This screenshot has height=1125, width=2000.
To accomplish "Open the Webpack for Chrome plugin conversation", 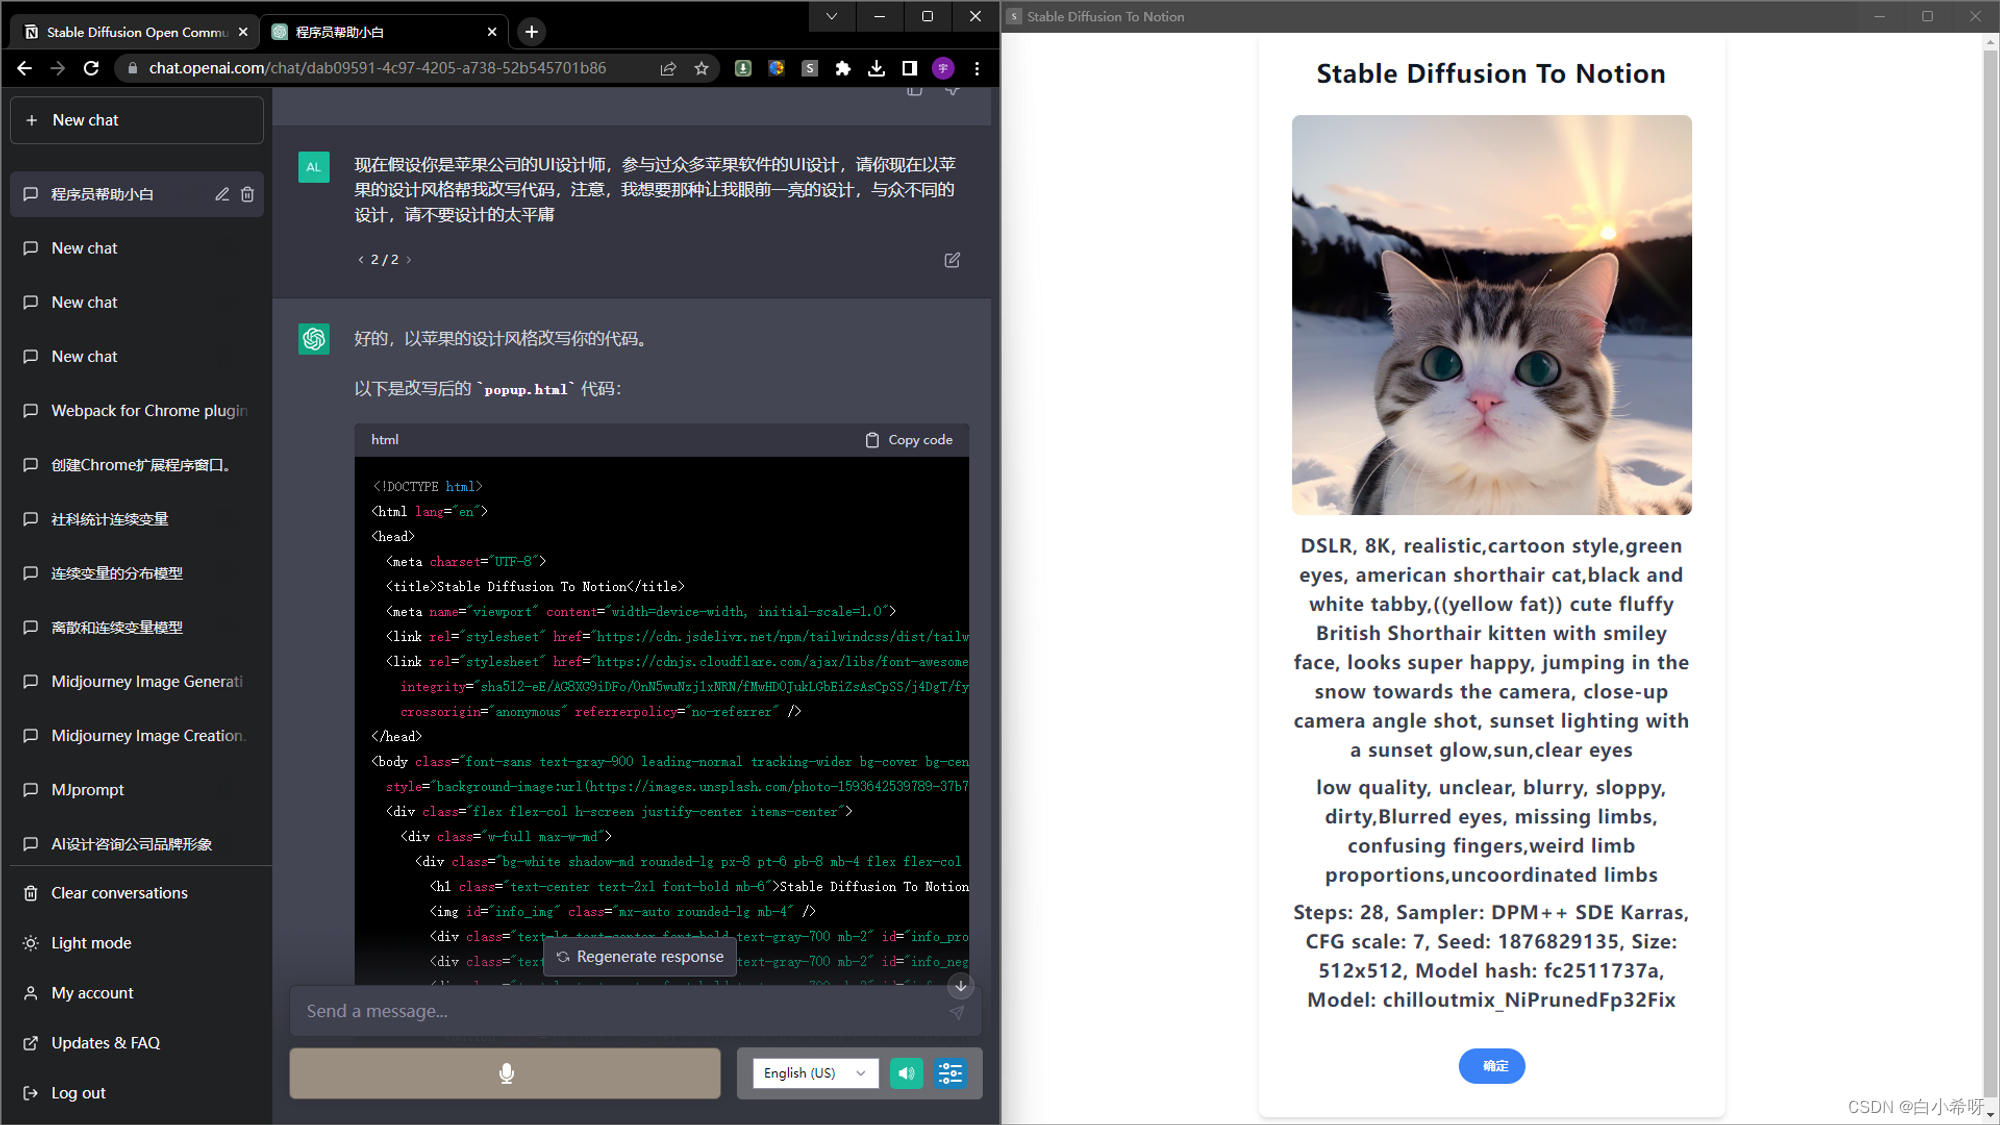I will 137,411.
